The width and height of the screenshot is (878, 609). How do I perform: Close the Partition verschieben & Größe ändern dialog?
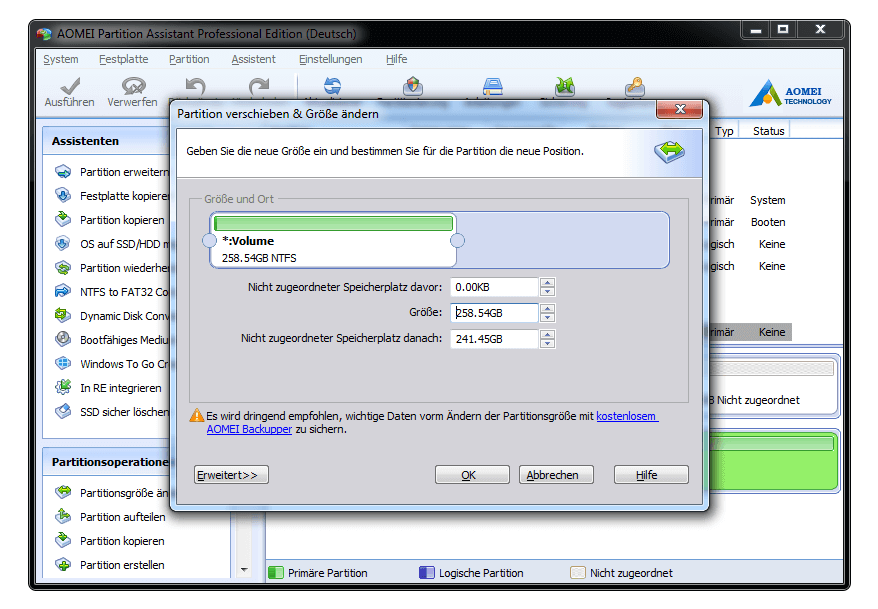click(679, 109)
